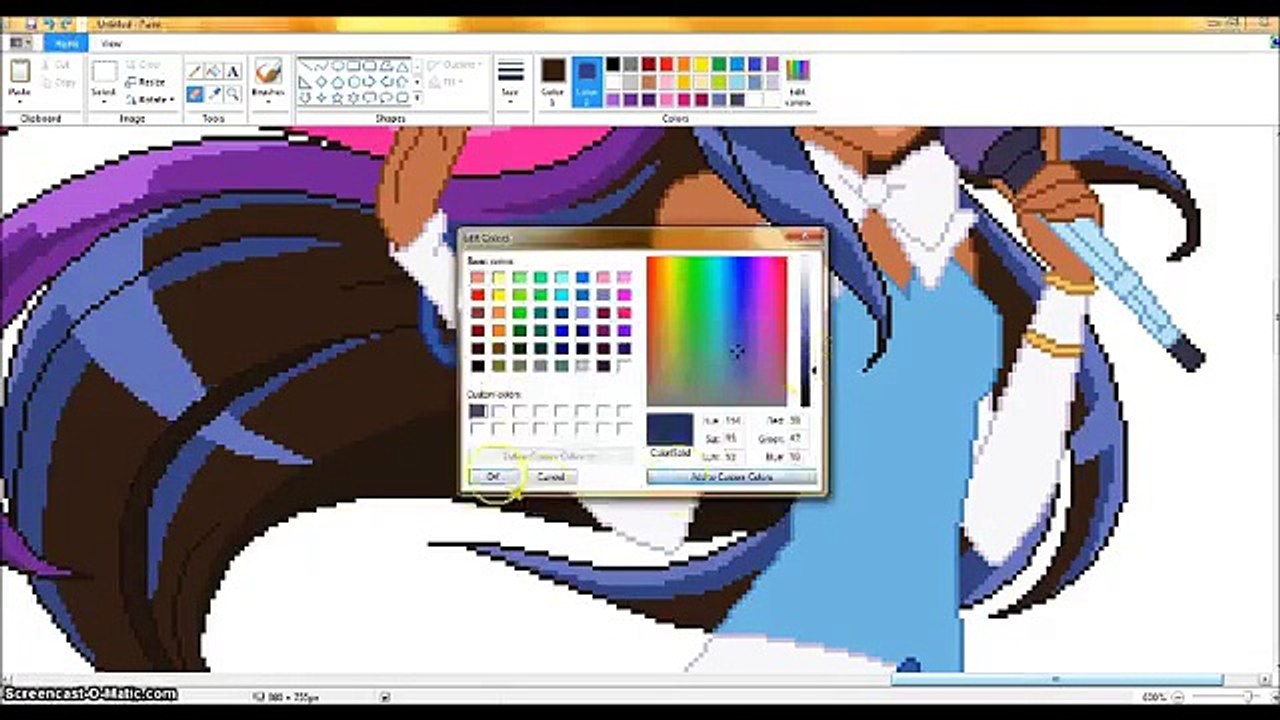Switch to the View ribbon tab
Screen dimensions: 1280x720
111,43
